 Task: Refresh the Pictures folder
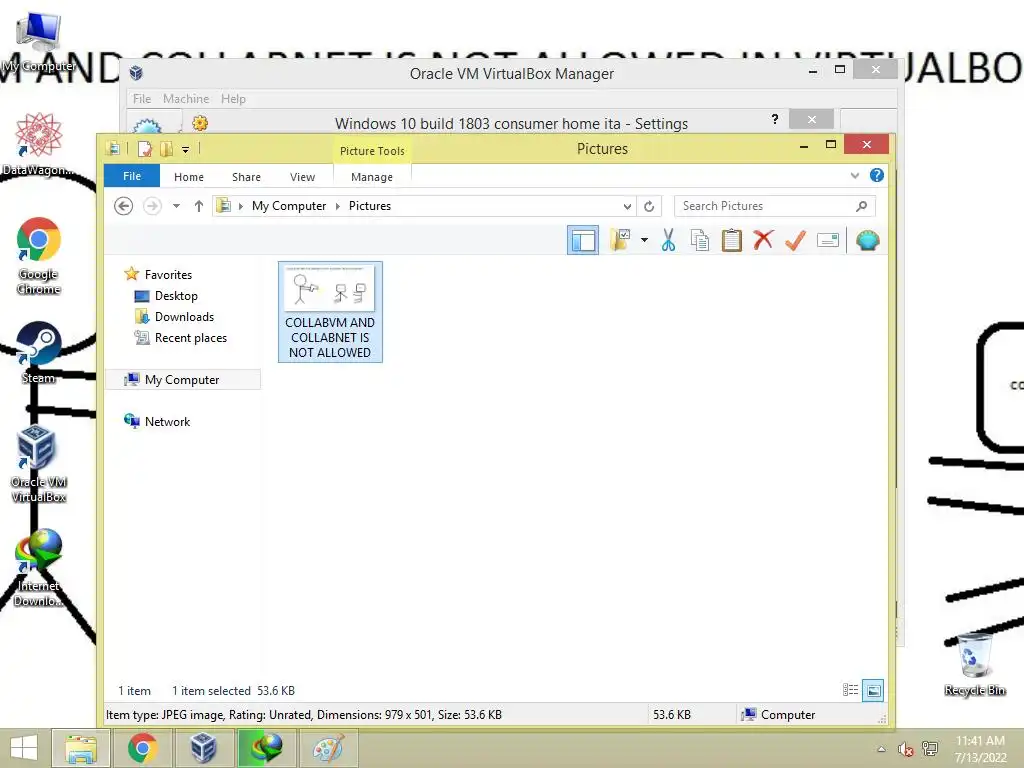tap(649, 206)
